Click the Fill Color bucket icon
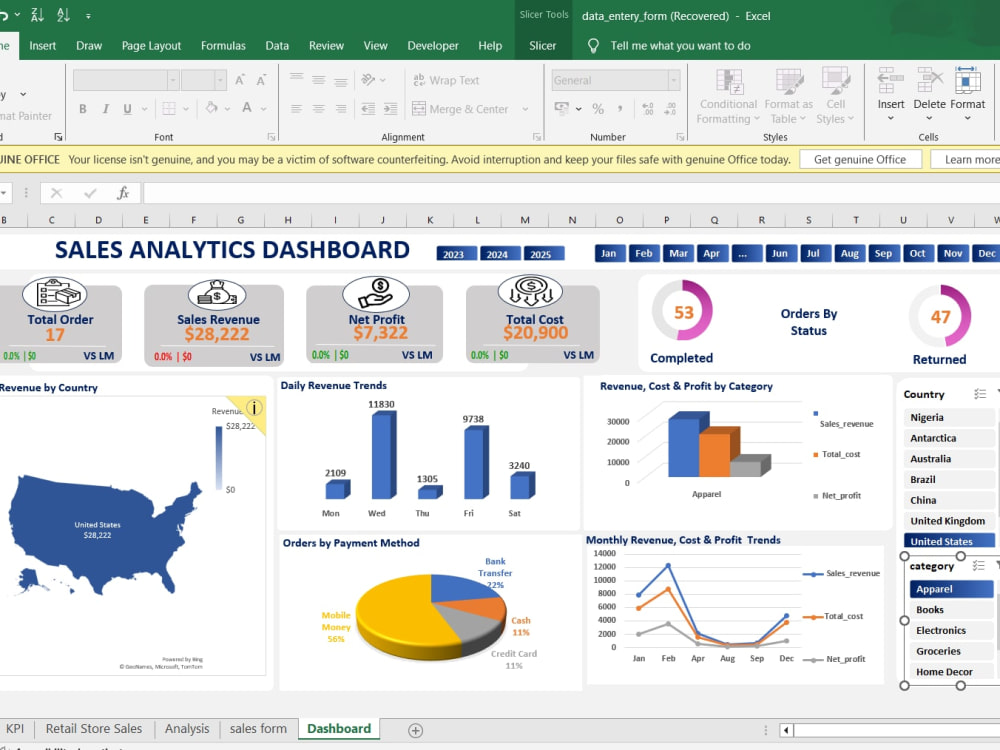Image resolution: width=1000 pixels, height=750 pixels. point(212,108)
